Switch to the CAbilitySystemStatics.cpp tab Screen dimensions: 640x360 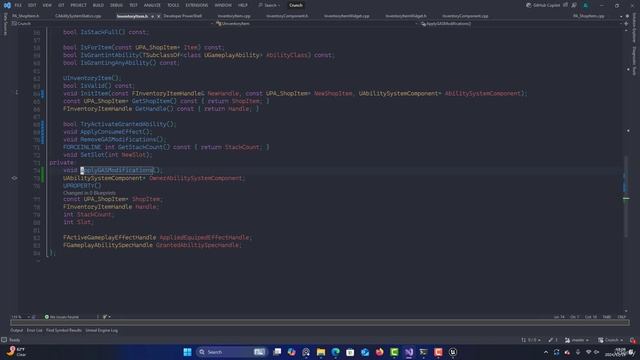(78, 16)
